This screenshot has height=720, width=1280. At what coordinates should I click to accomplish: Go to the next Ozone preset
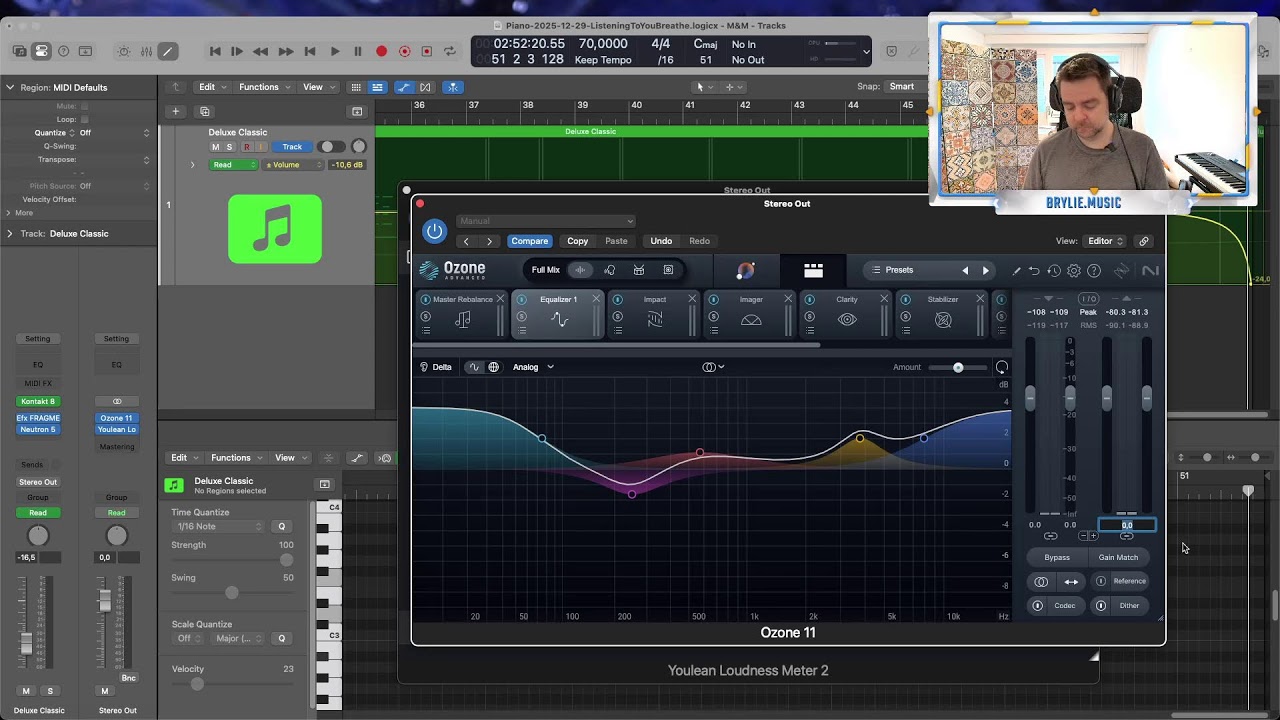985,270
